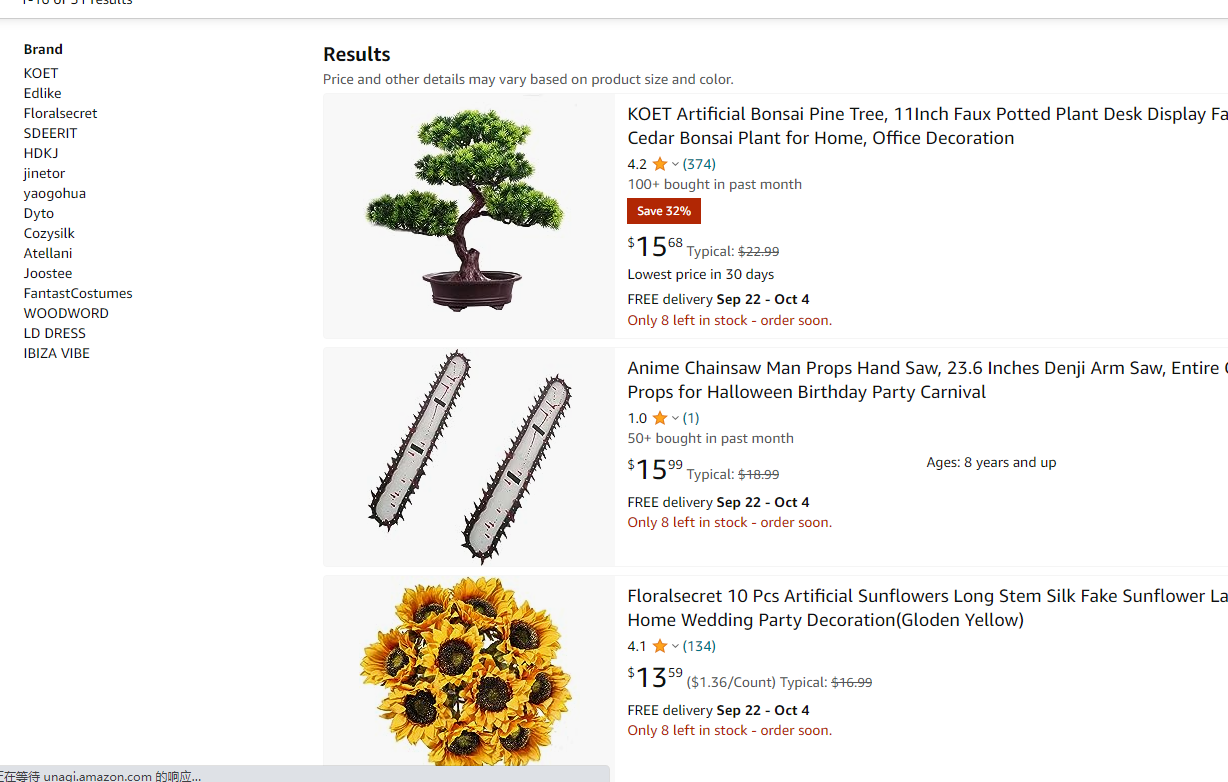The image size is (1228, 782).
Task: Expand rating chevron for Floralsecret Sunflowers
Action: pos(675,646)
